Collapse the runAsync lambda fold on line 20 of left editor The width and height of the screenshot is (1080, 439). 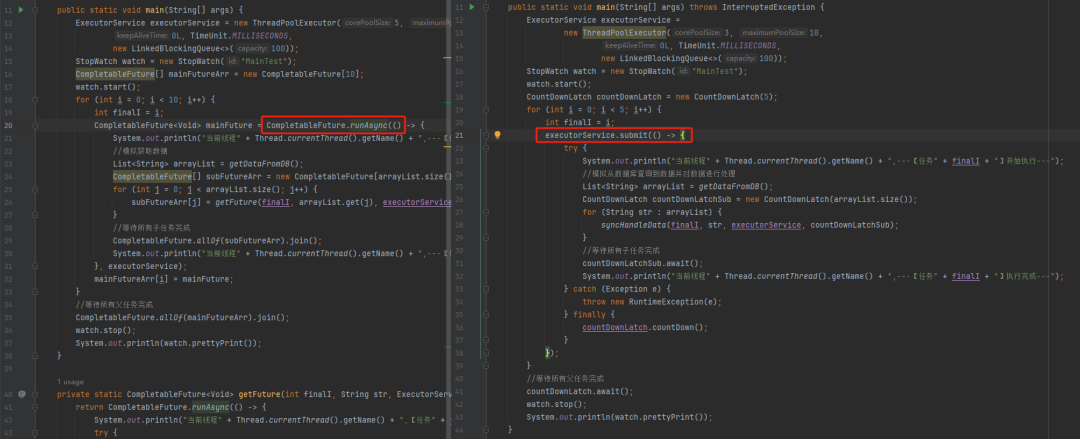pyautogui.click(x=35, y=125)
